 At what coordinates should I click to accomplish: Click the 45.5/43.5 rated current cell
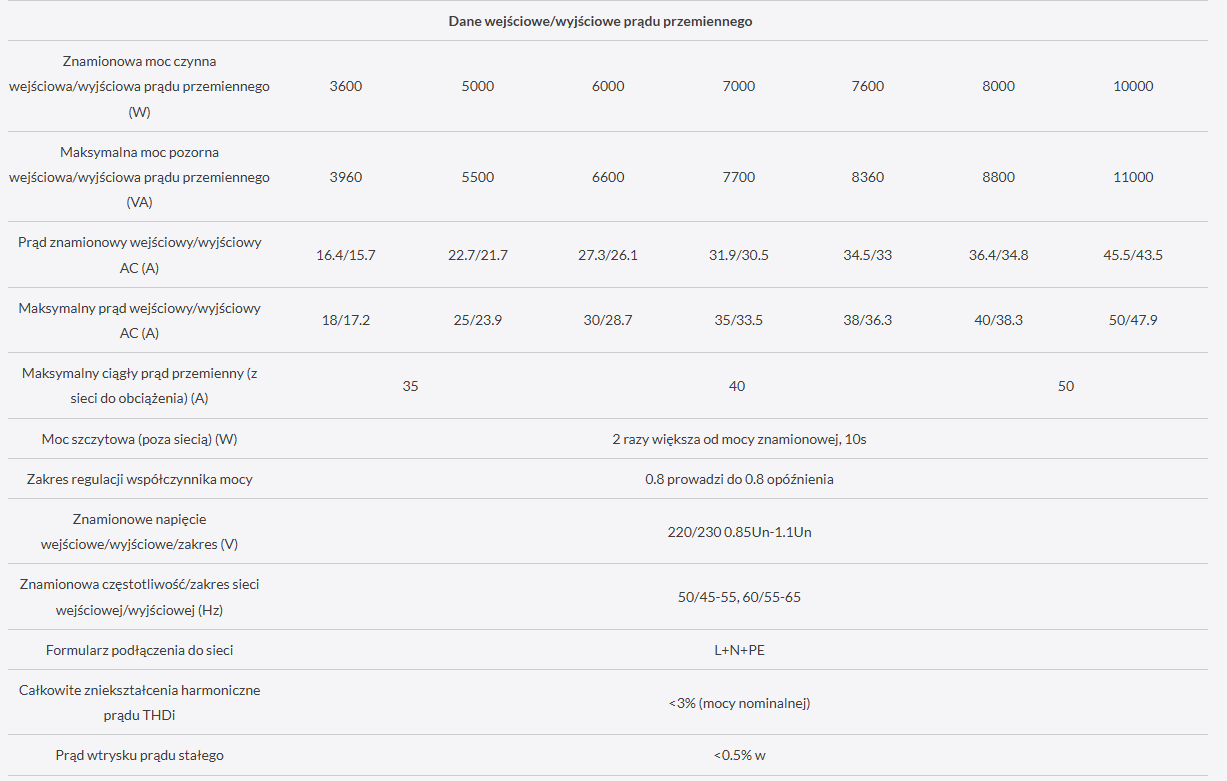click(1133, 255)
